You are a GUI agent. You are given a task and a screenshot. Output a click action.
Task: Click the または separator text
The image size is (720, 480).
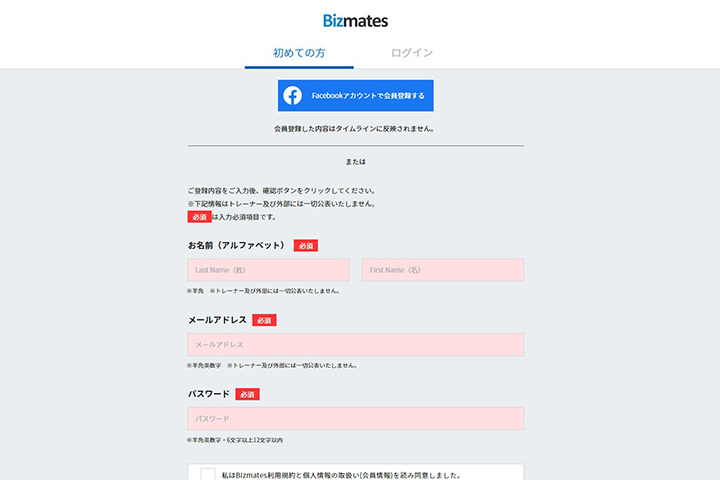pos(355,162)
